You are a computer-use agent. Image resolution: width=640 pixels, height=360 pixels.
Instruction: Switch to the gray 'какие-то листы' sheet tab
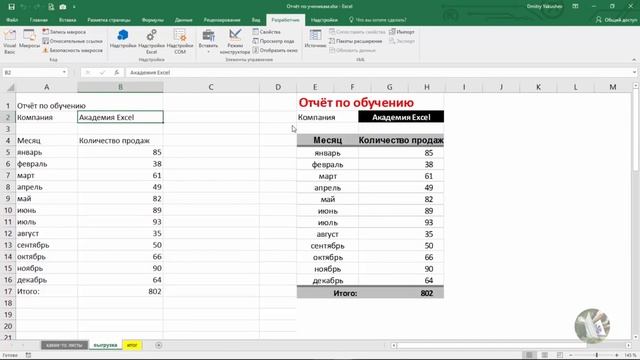click(x=64, y=345)
